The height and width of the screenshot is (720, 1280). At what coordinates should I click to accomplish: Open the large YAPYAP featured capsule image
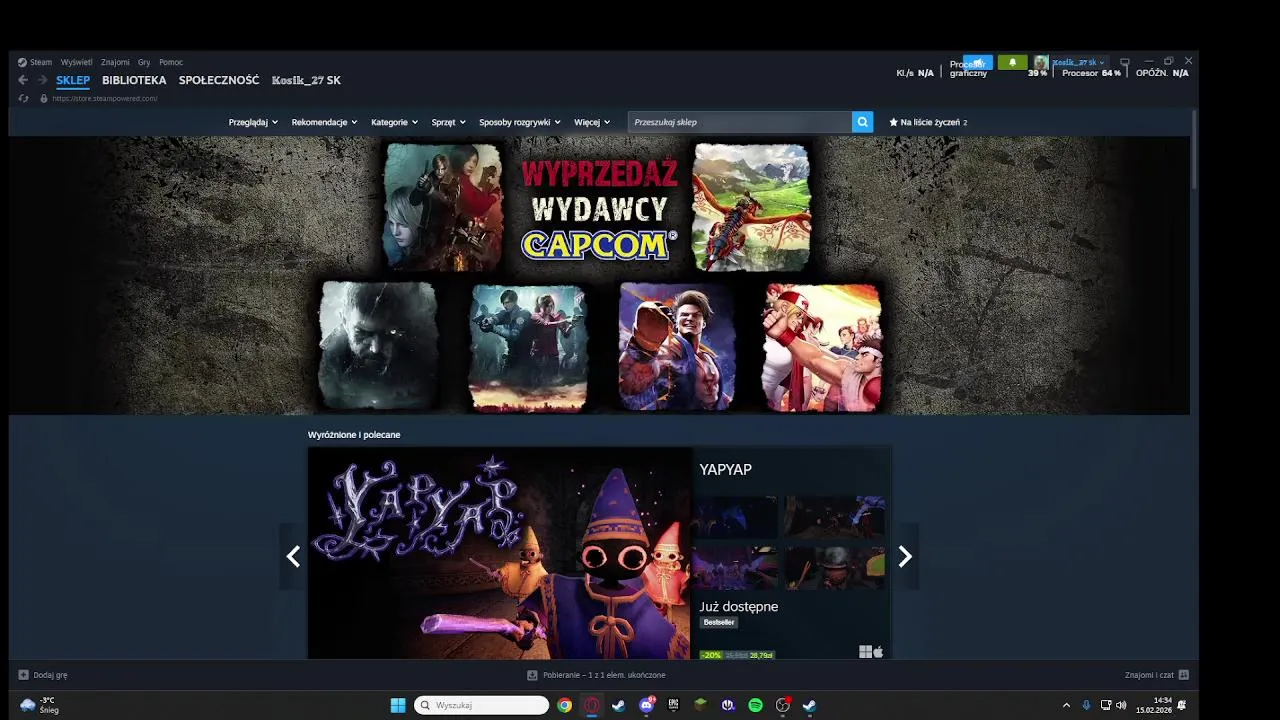[x=499, y=553]
